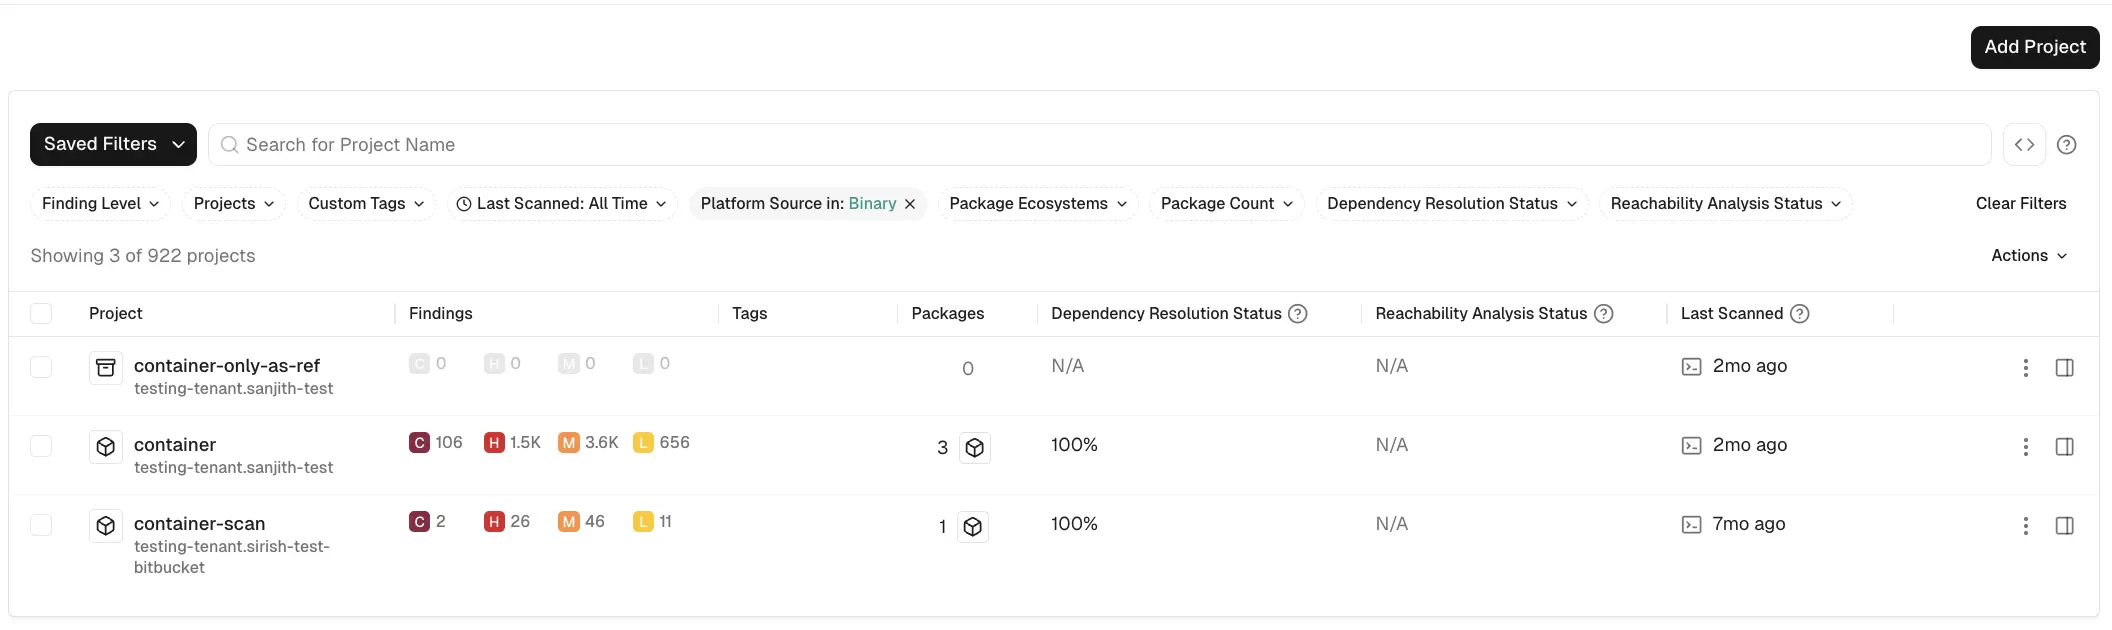This screenshot has height=630, width=2112.
Task: Expand Dependency Resolution Status filter
Action: 1452,204
